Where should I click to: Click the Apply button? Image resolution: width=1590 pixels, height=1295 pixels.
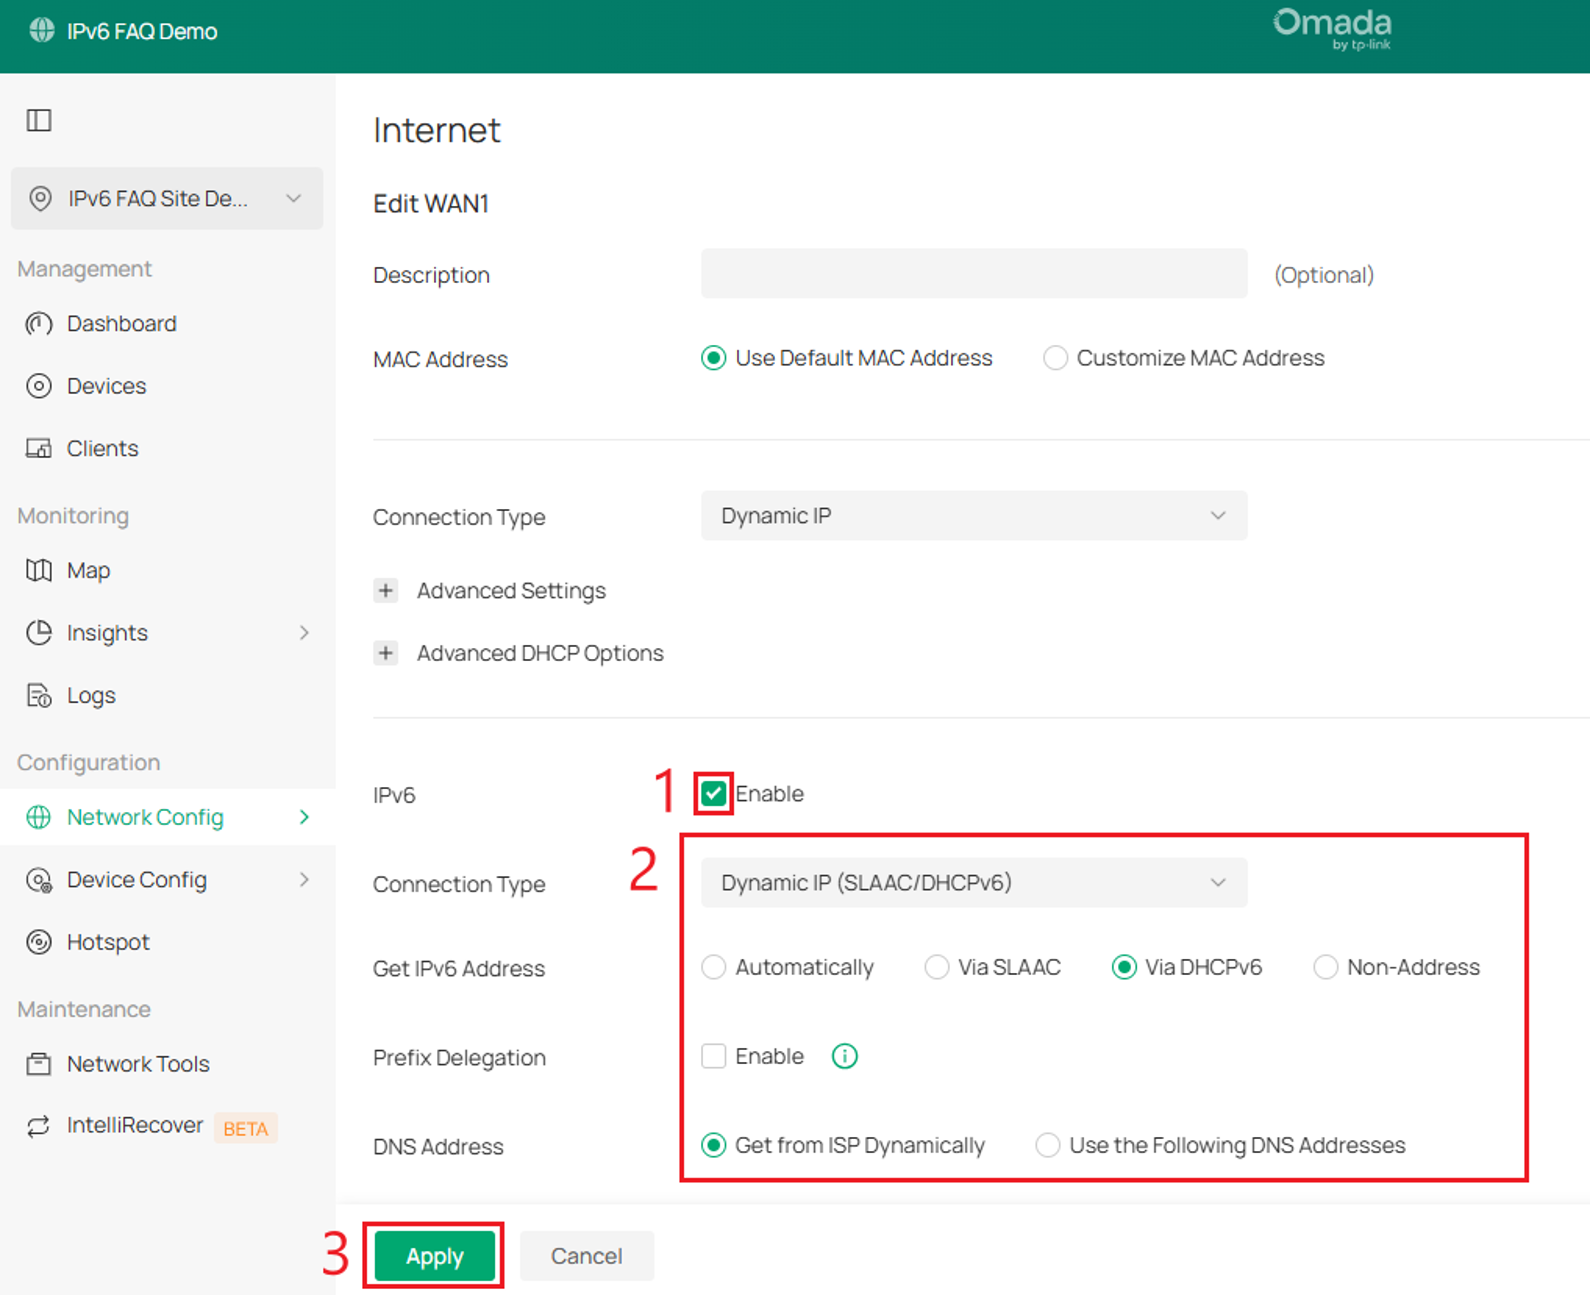pos(434,1256)
